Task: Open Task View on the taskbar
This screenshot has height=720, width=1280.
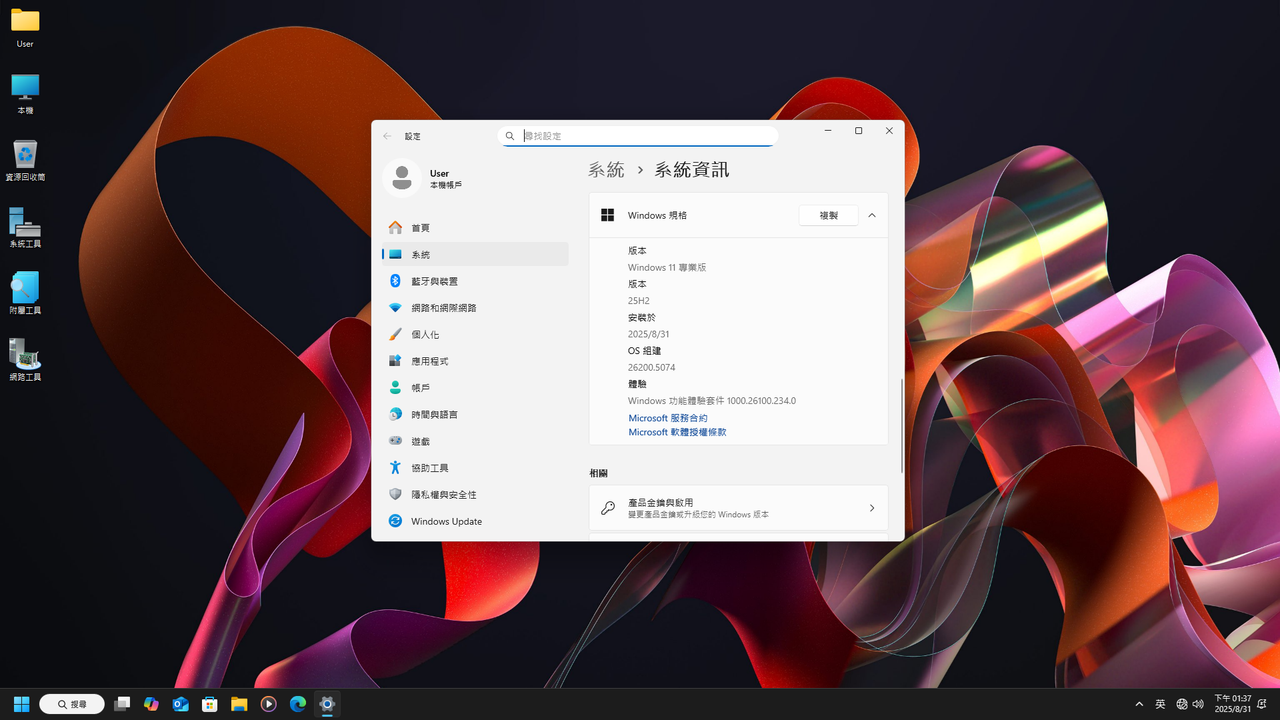Action: click(122, 704)
